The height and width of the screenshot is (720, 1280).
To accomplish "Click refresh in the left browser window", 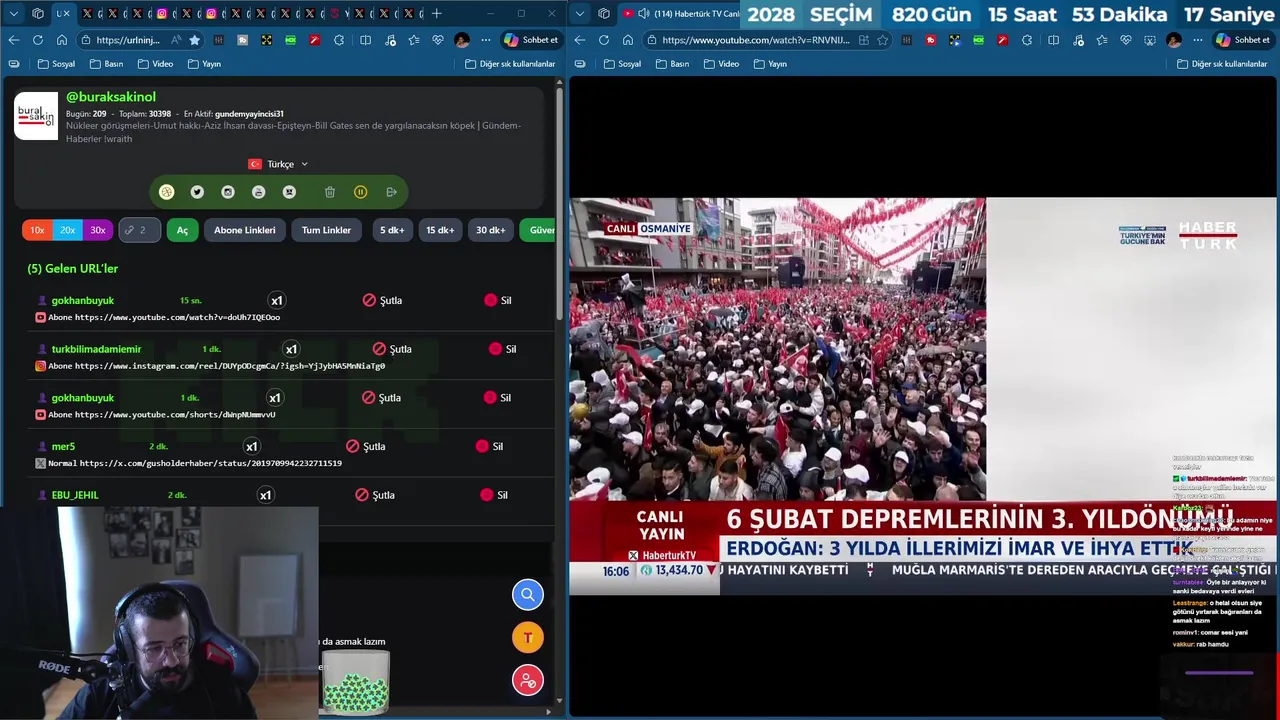I will (37, 40).
